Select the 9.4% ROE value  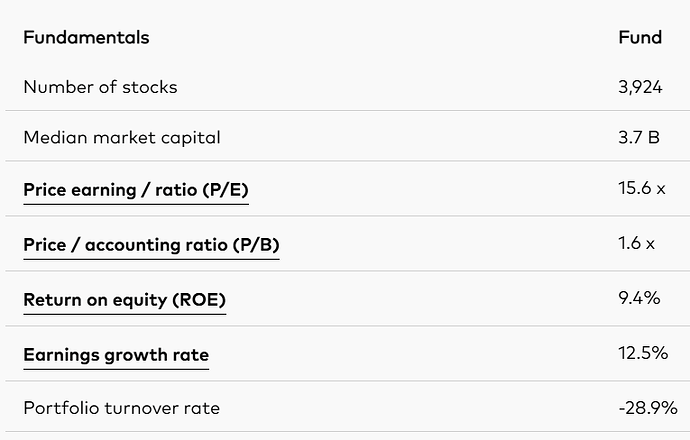tap(639, 298)
